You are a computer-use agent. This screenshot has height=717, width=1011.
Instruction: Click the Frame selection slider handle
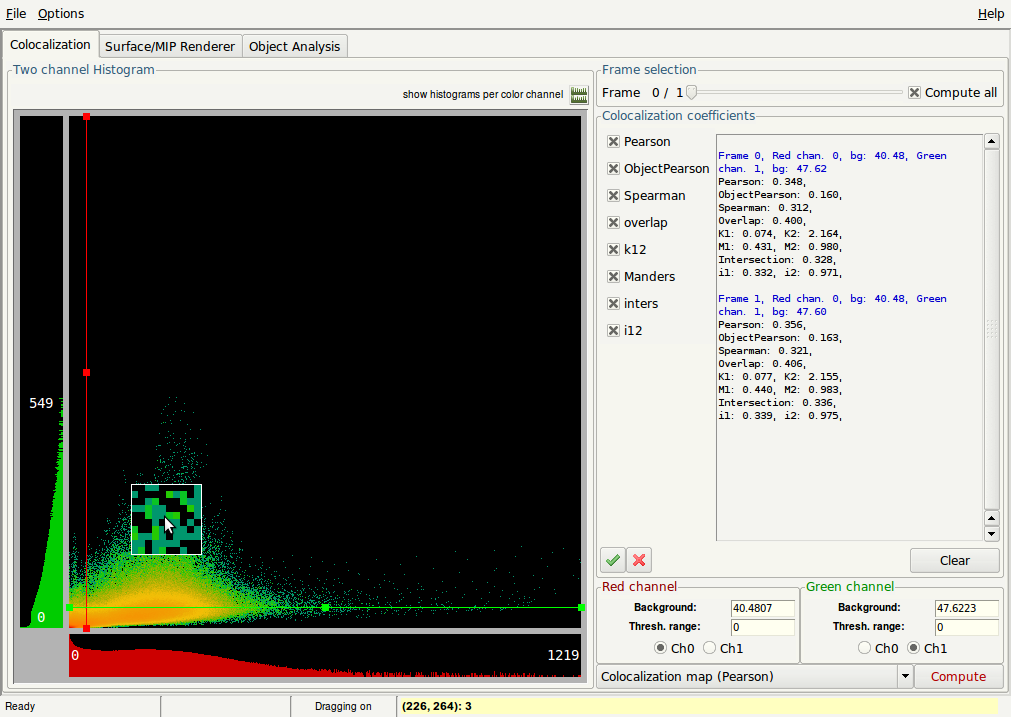click(x=690, y=93)
